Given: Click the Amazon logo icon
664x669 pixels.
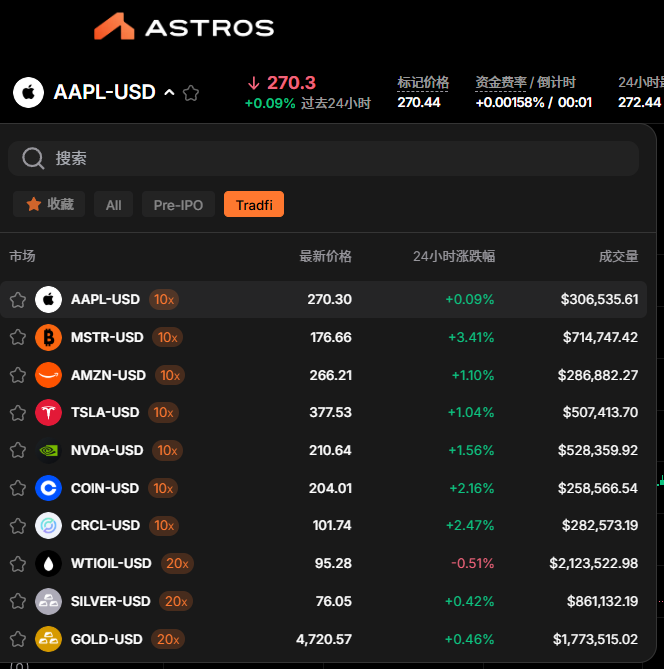Looking at the screenshot, I should click(48, 375).
